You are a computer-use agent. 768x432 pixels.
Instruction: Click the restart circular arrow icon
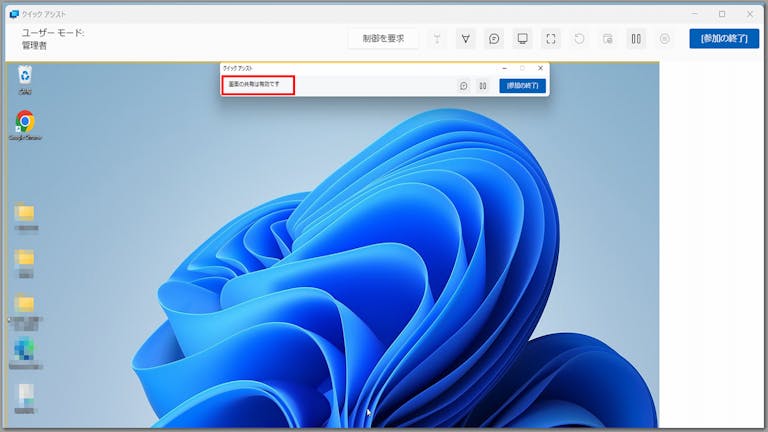tap(579, 39)
